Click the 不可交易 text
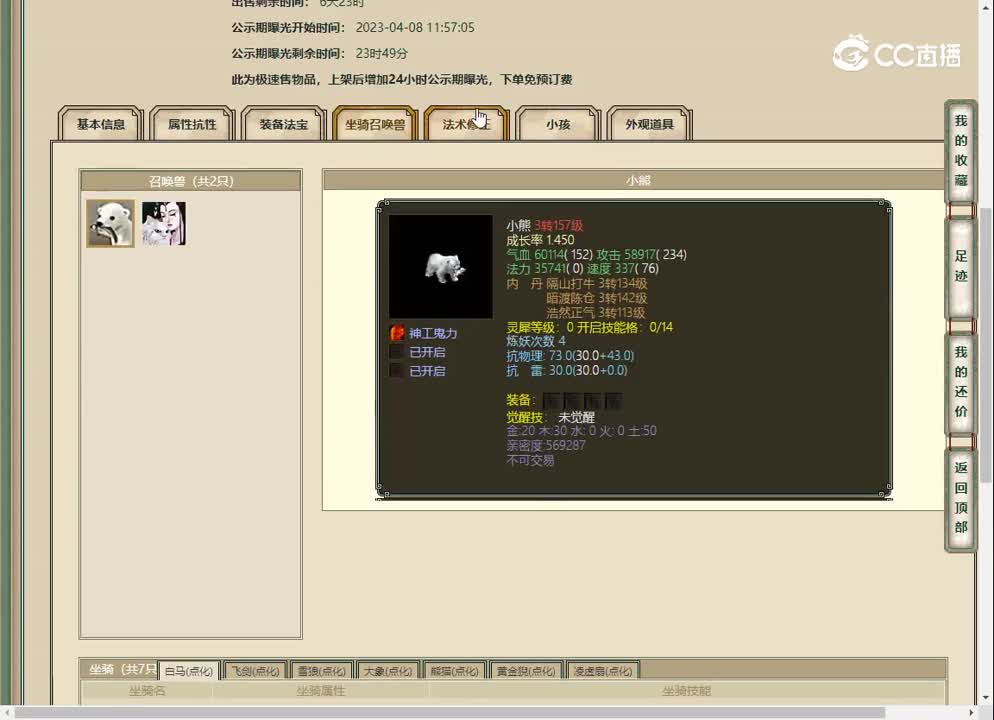This screenshot has height=720, width=994. click(x=530, y=460)
